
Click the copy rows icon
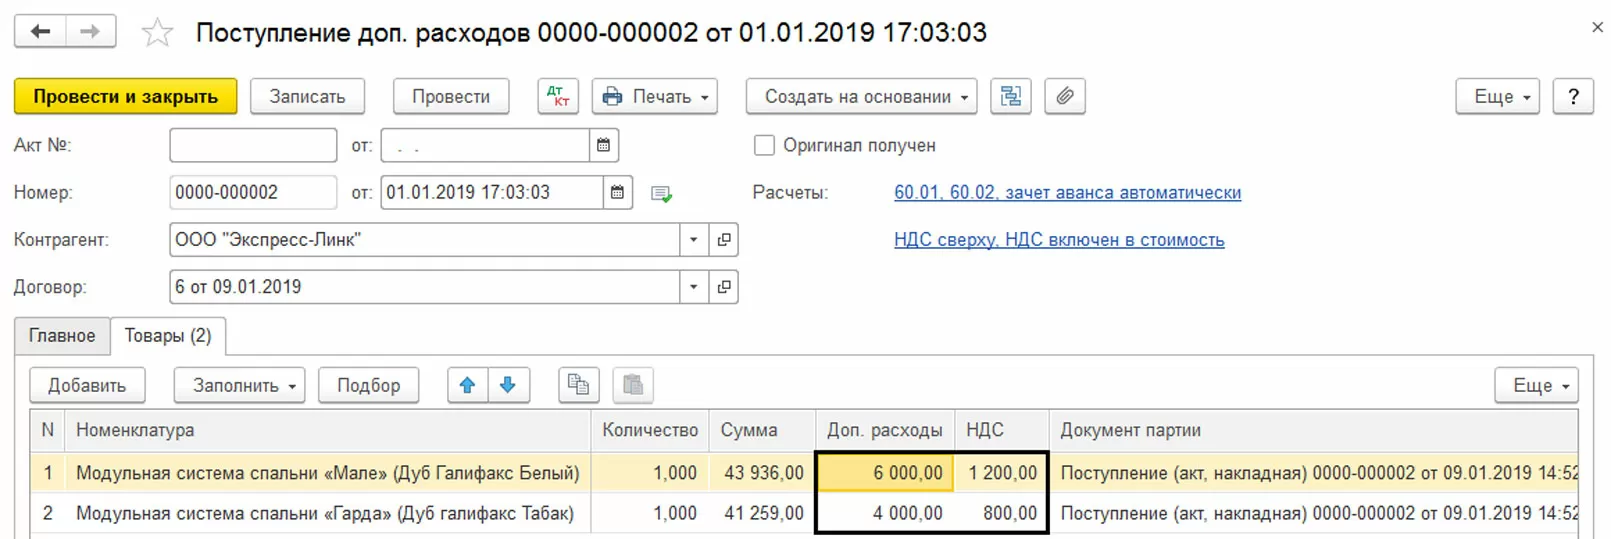click(578, 385)
